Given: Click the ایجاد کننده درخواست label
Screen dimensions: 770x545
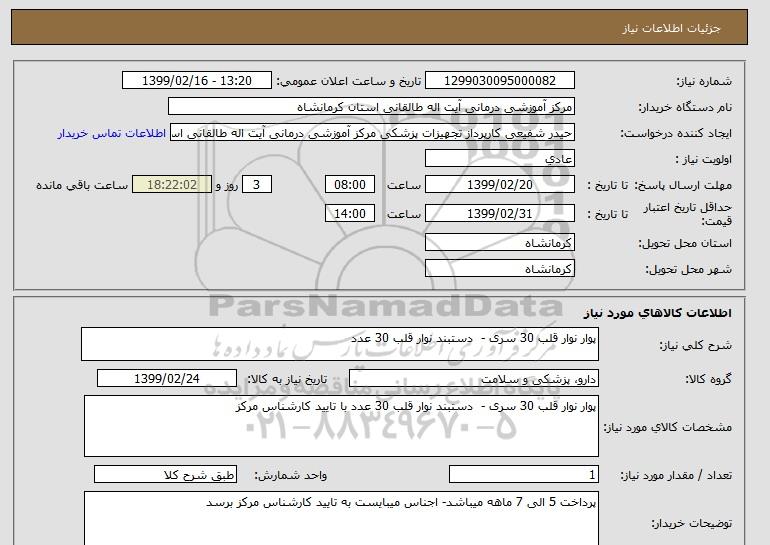Looking at the screenshot, I should (676, 134).
